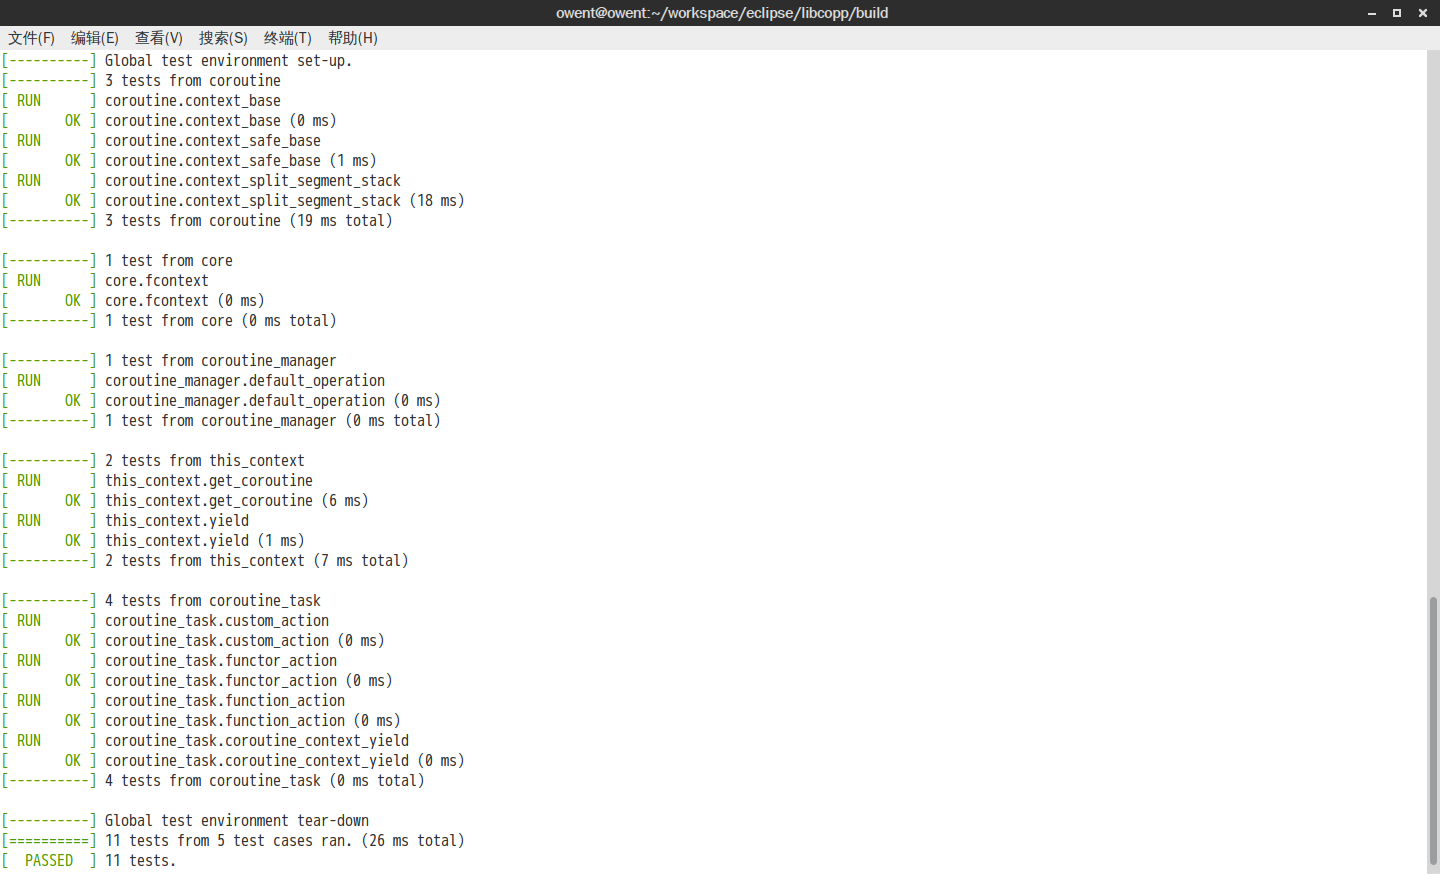Click the PASSED status line
This screenshot has width=1440, height=874.
pyautogui.click(x=90, y=860)
